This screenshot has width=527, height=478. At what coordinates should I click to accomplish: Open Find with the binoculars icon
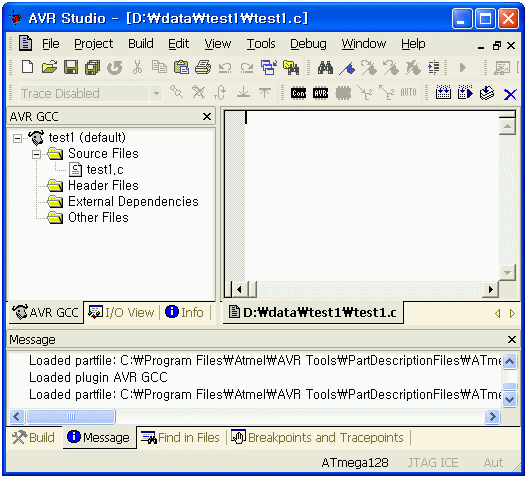click(325, 68)
